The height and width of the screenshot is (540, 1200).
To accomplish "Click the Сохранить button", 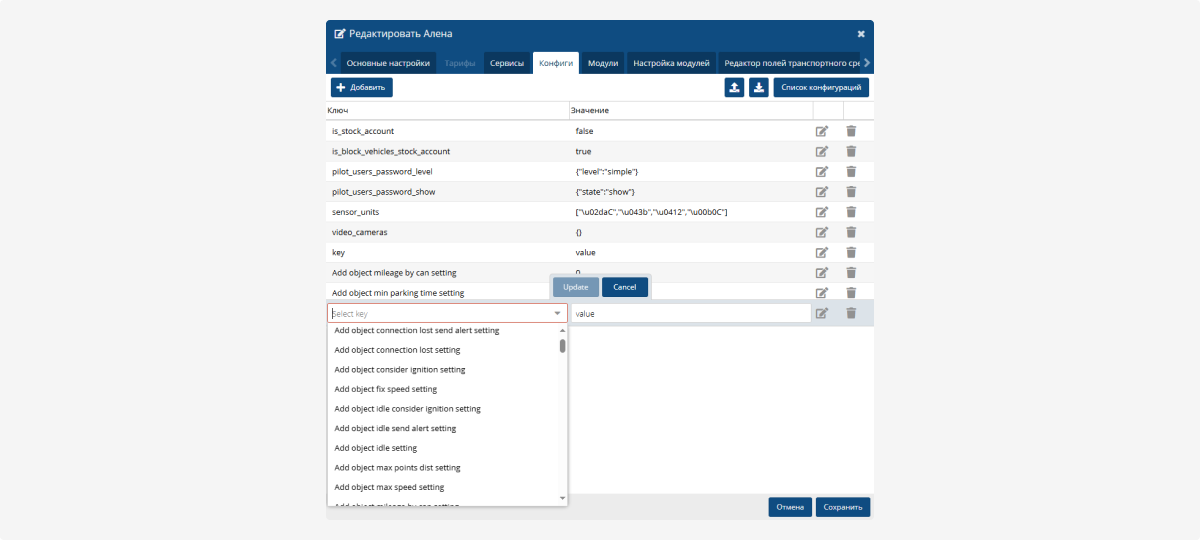I will pyautogui.click(x=843, y=507).
